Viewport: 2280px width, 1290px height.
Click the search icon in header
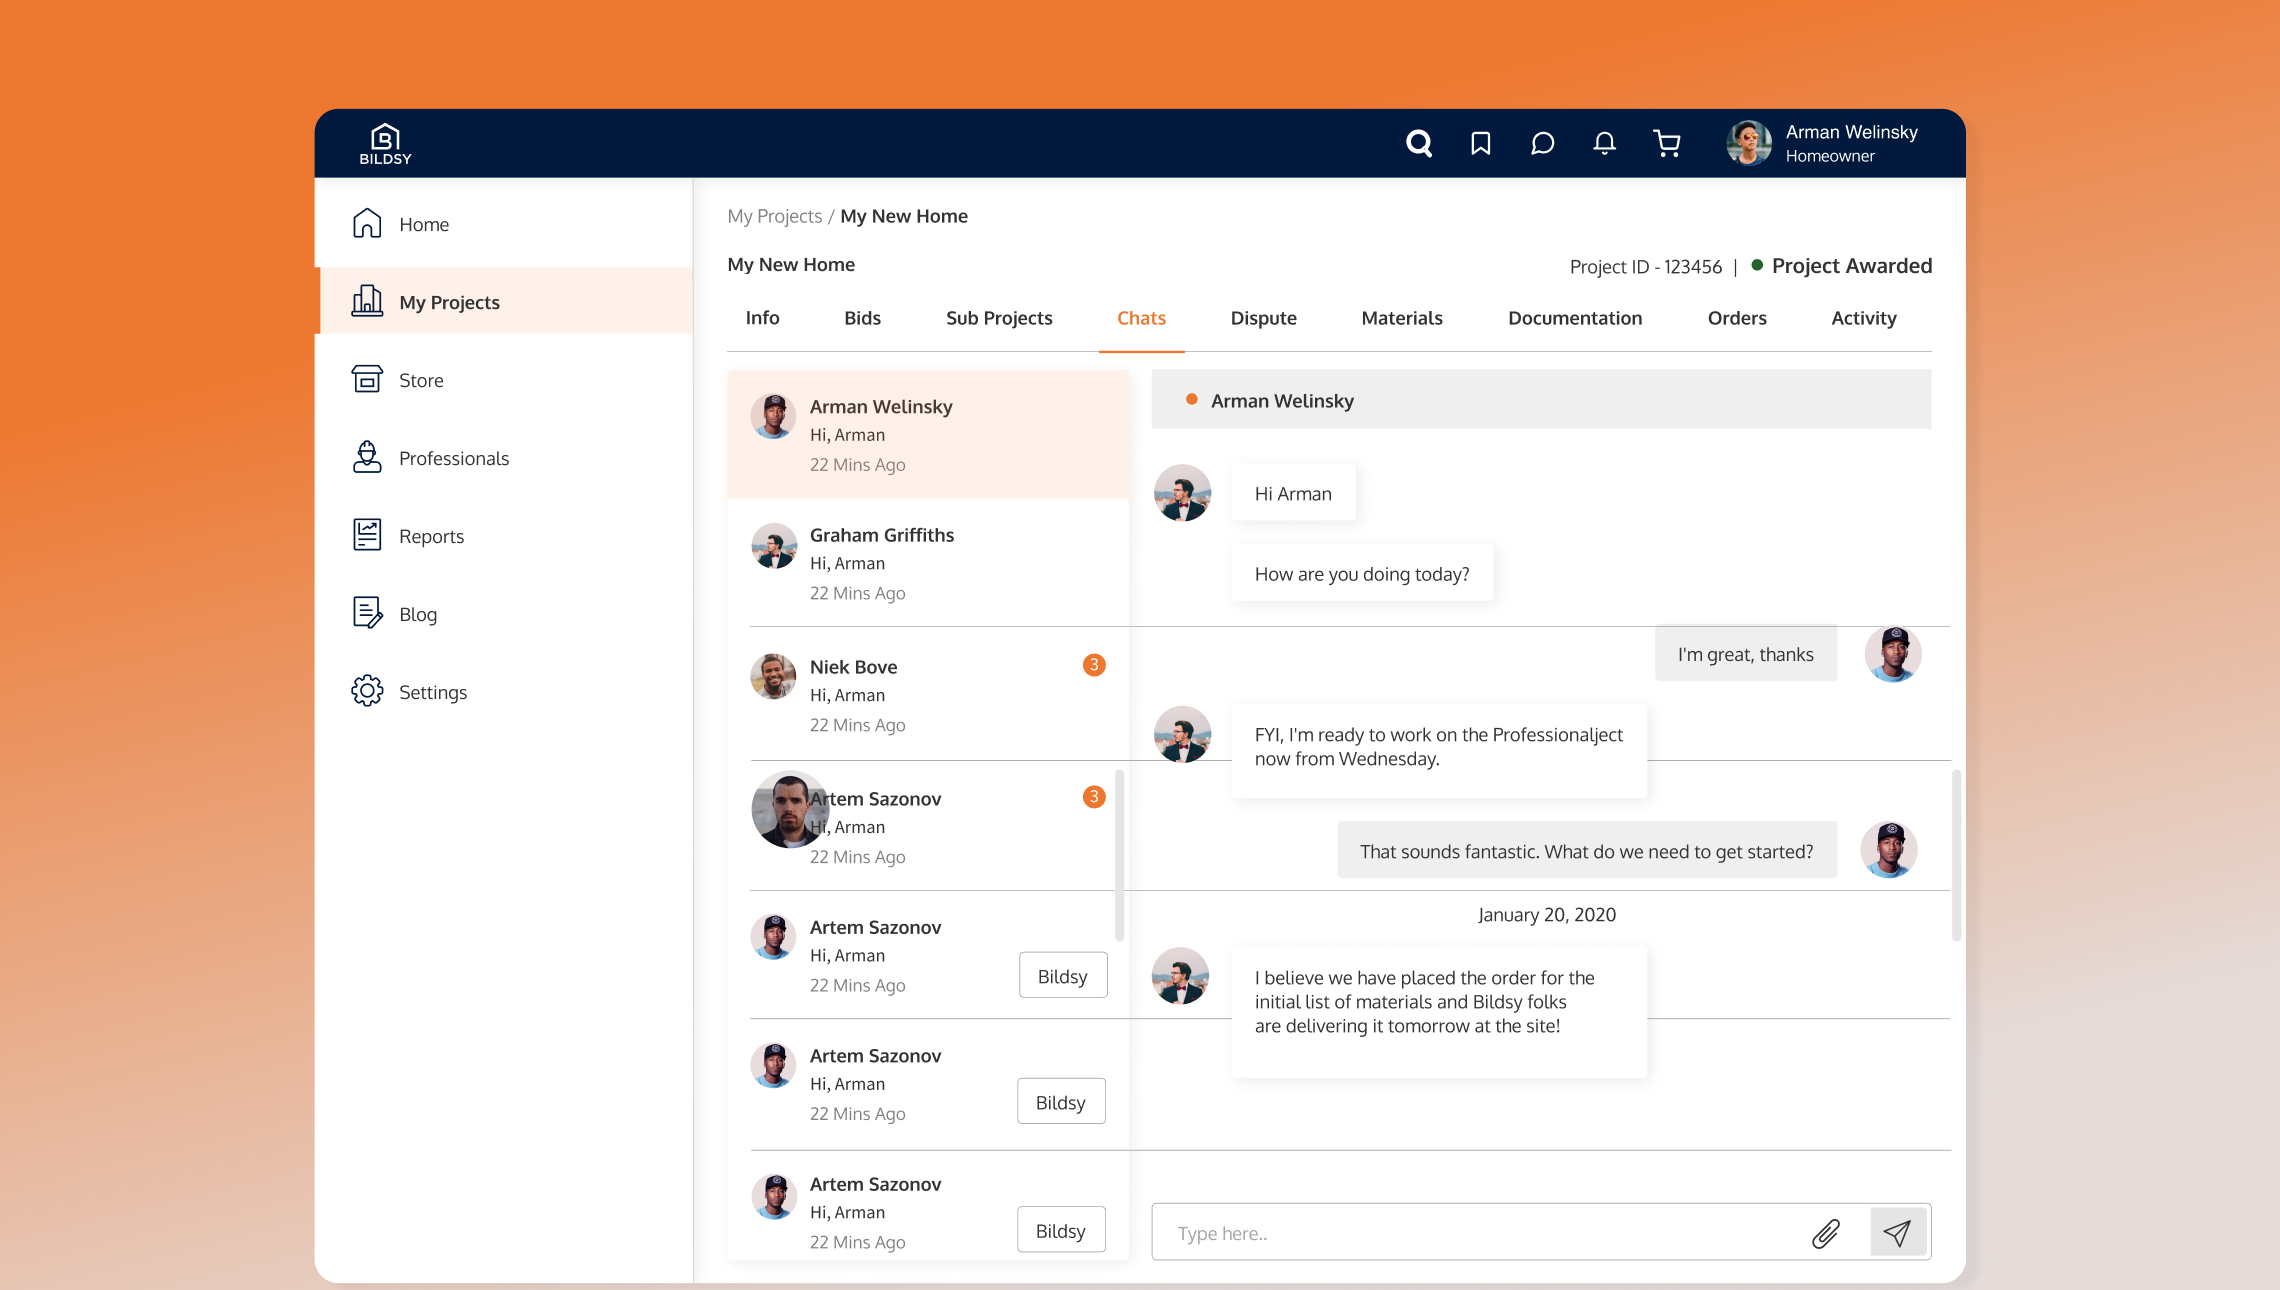(x=1418, y=144)
